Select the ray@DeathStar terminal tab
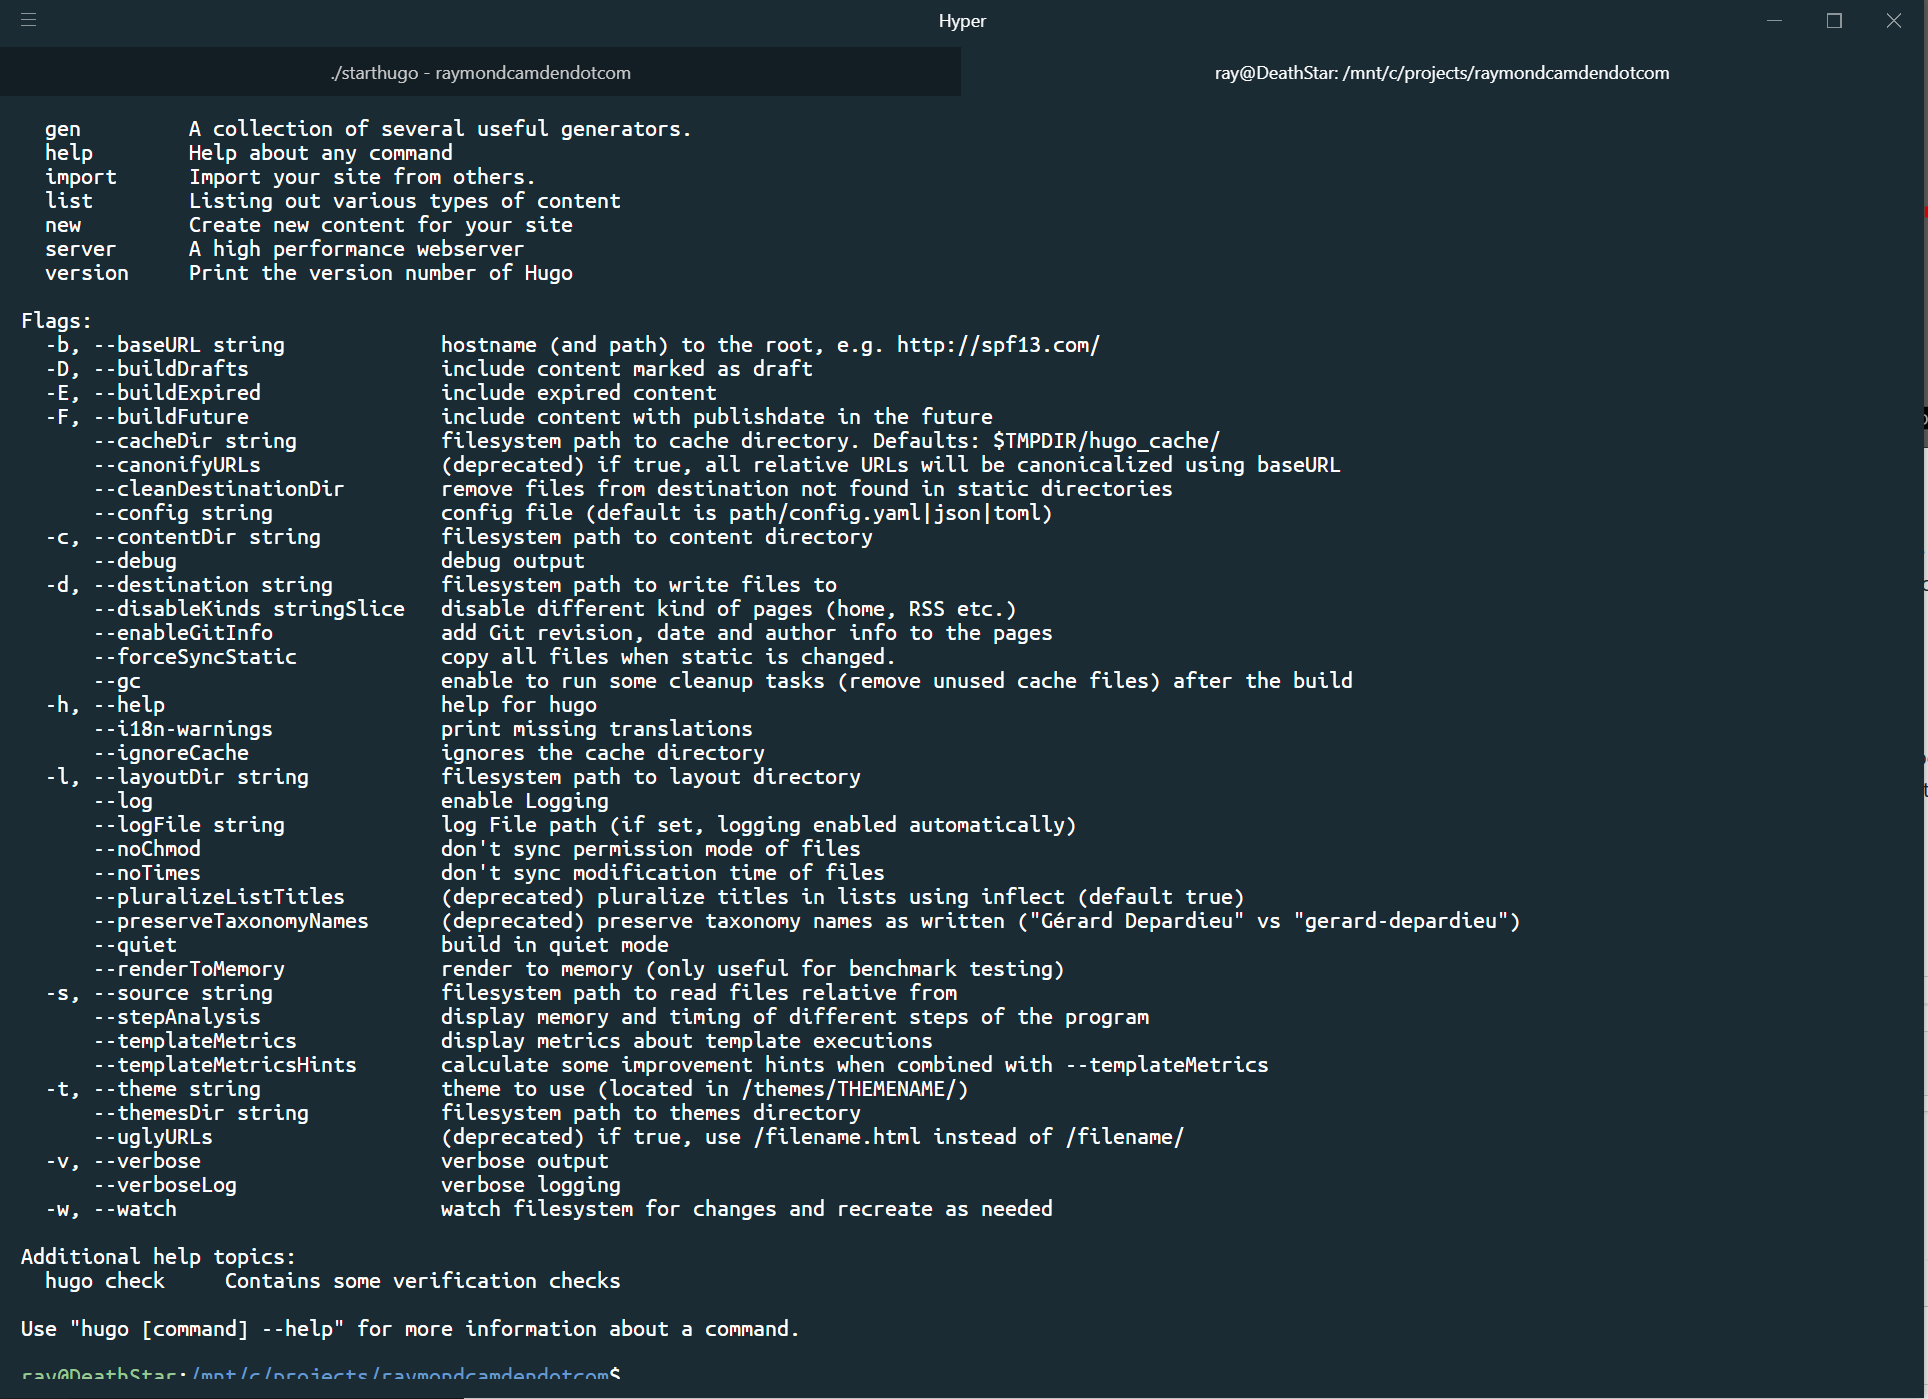The image size is (1928, 1399). coord(1441,72)
